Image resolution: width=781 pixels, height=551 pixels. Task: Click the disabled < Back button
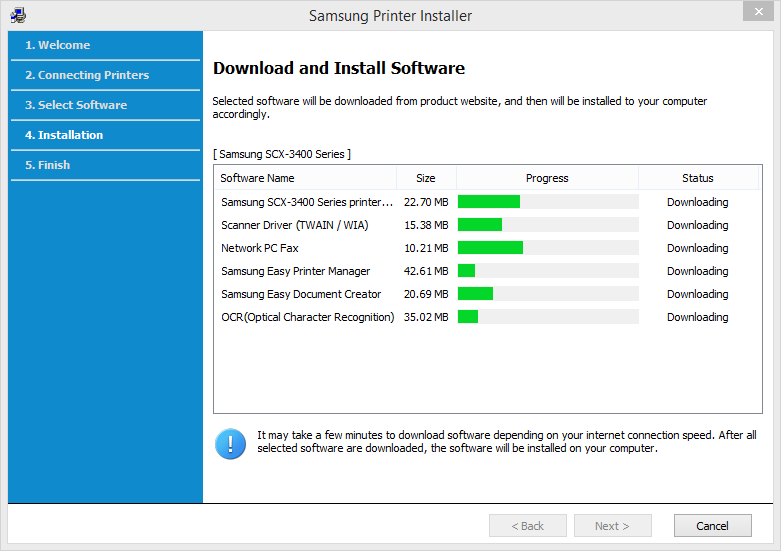[527, 526]
